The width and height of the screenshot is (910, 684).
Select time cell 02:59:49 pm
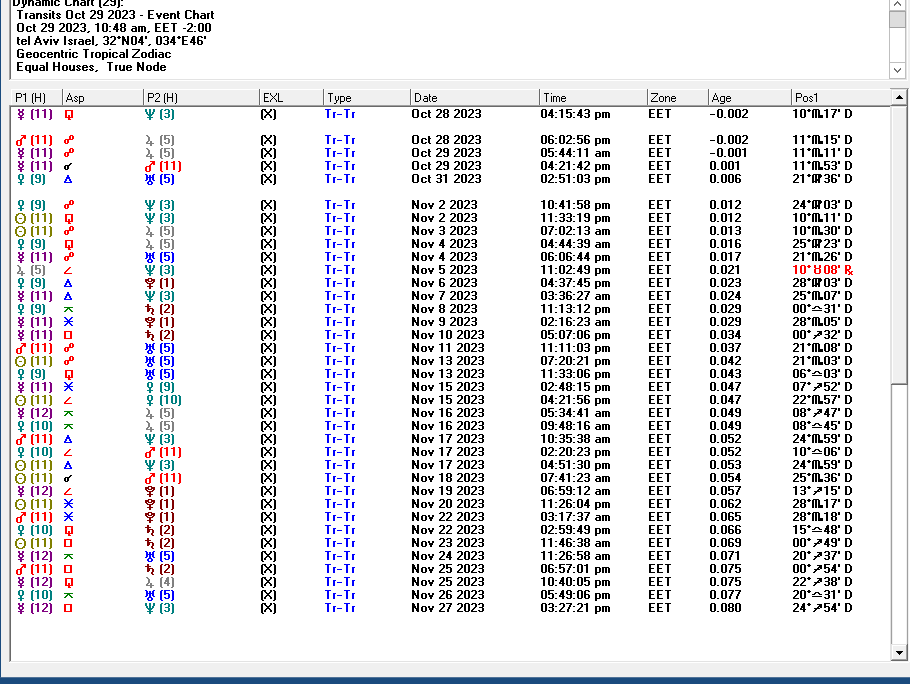(575, 530)
